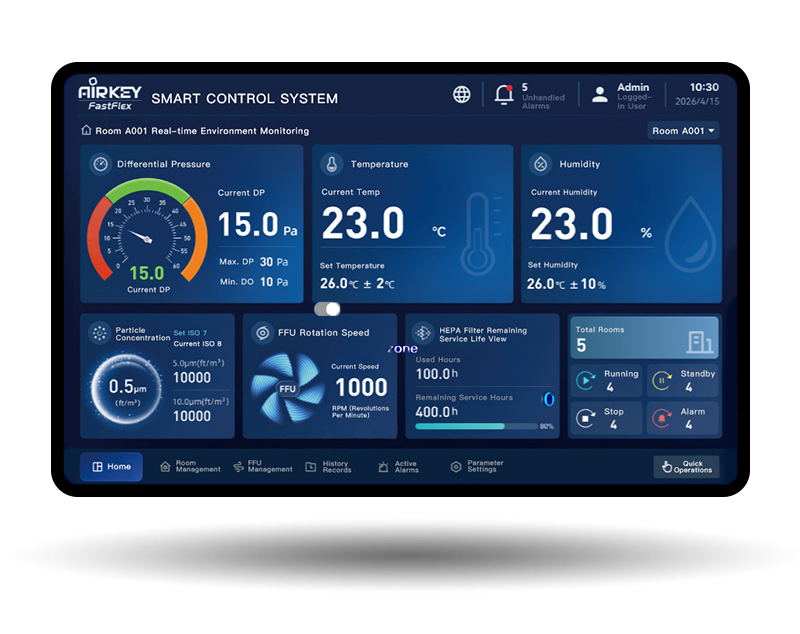The image size is (800, 634).
Task: Toggle the switch below the Temperature card
Action: [x=327, y=309]
